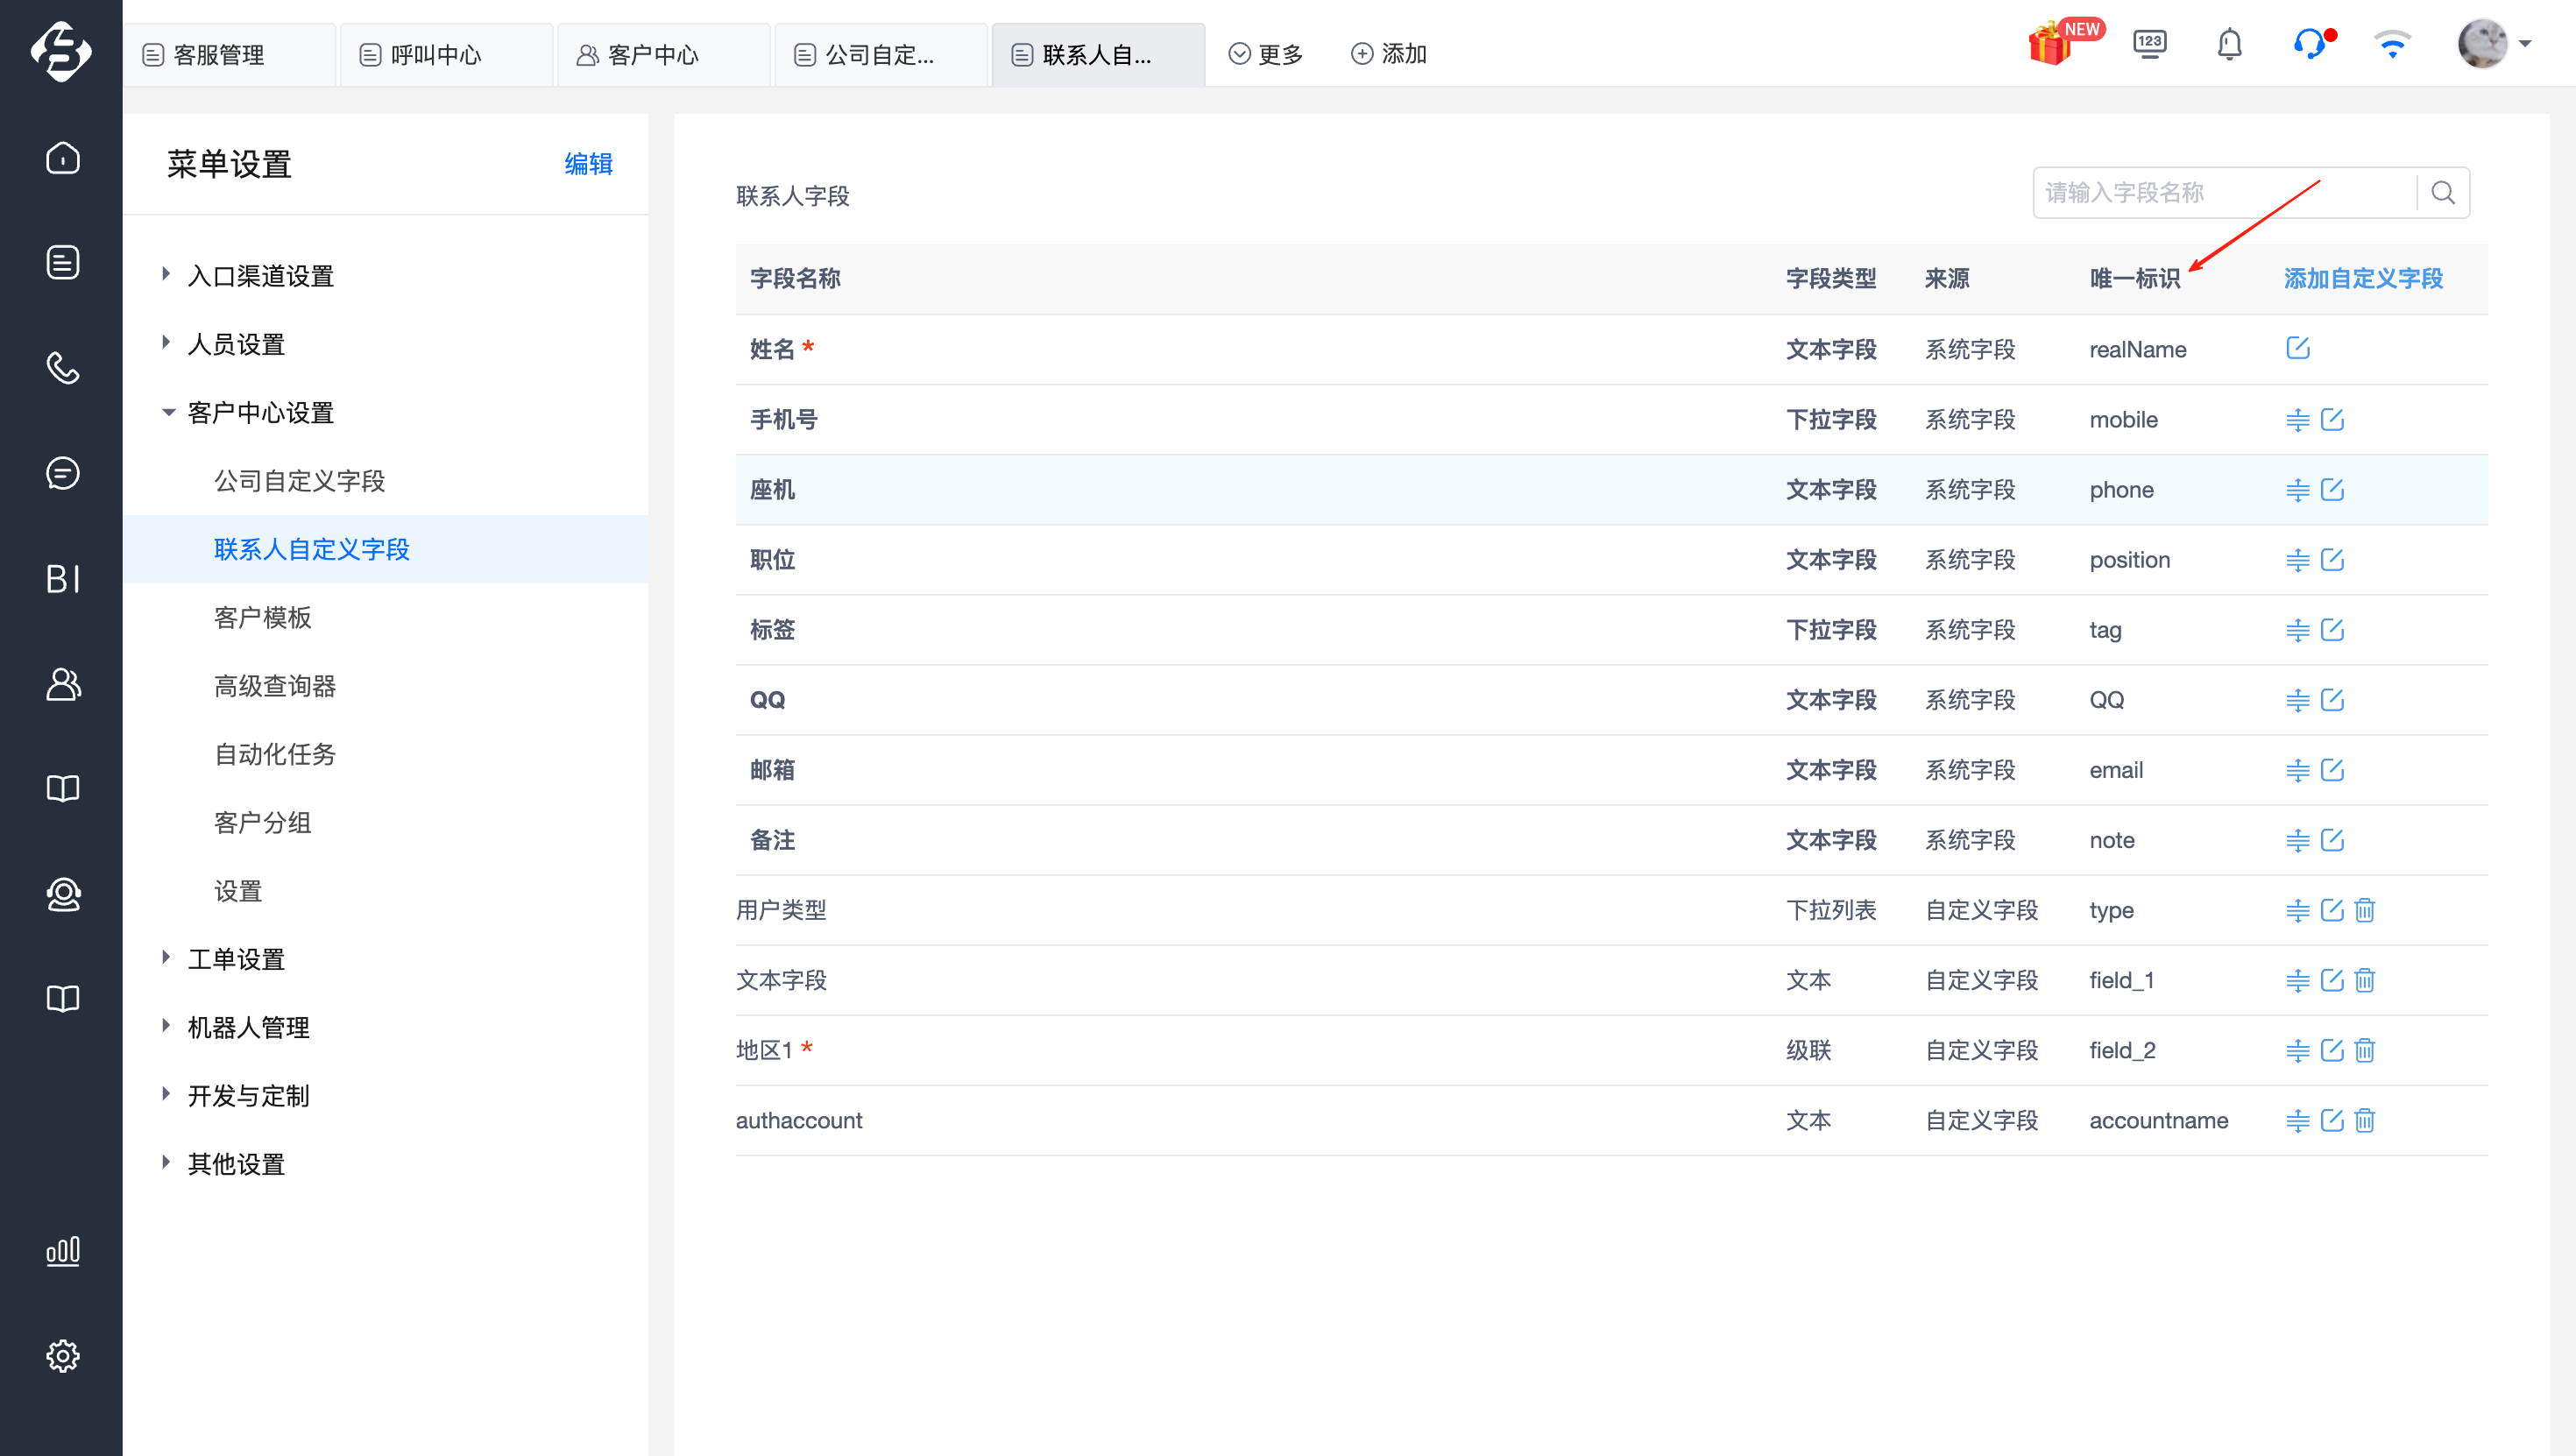The width and height of the screenshot is (2576, 1456).
Task: Click sort icon on authaccount row
Action: [x=2297, y=1120]
